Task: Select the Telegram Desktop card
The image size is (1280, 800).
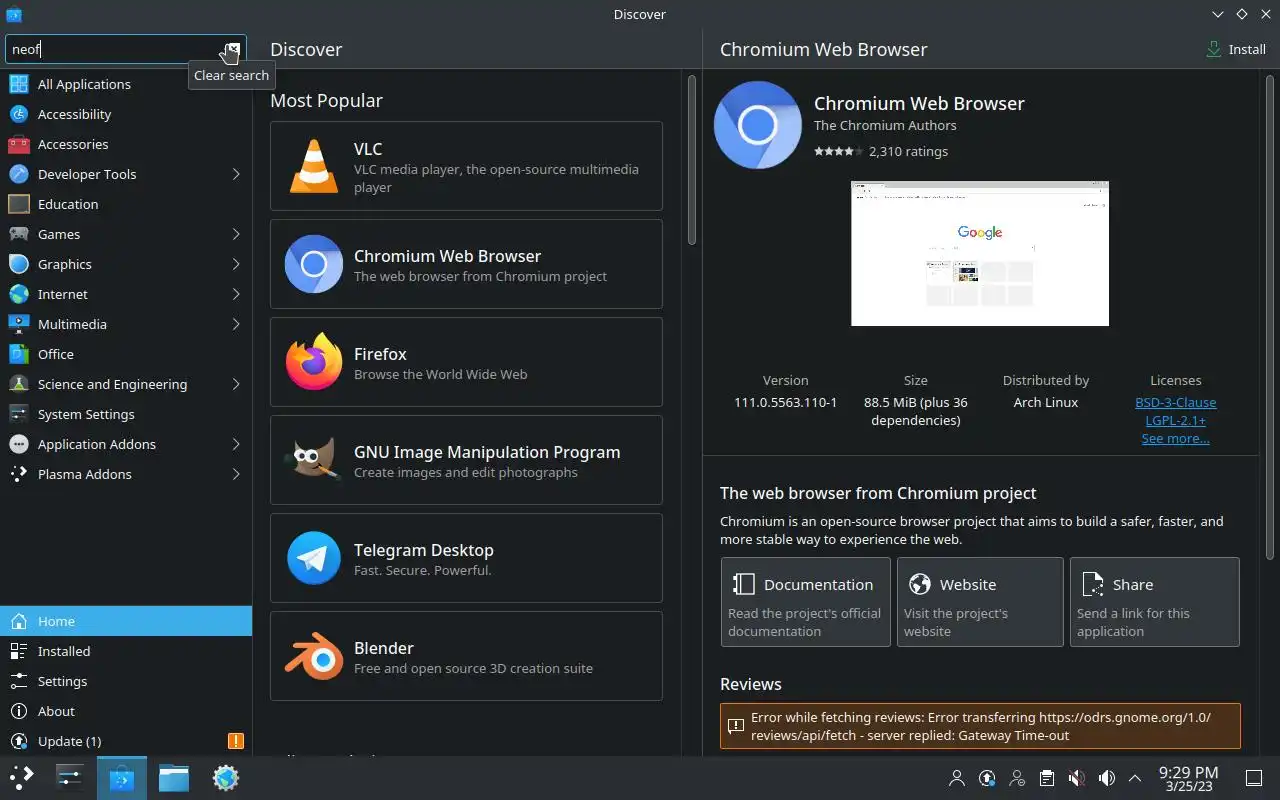Action: pos(466,558)
